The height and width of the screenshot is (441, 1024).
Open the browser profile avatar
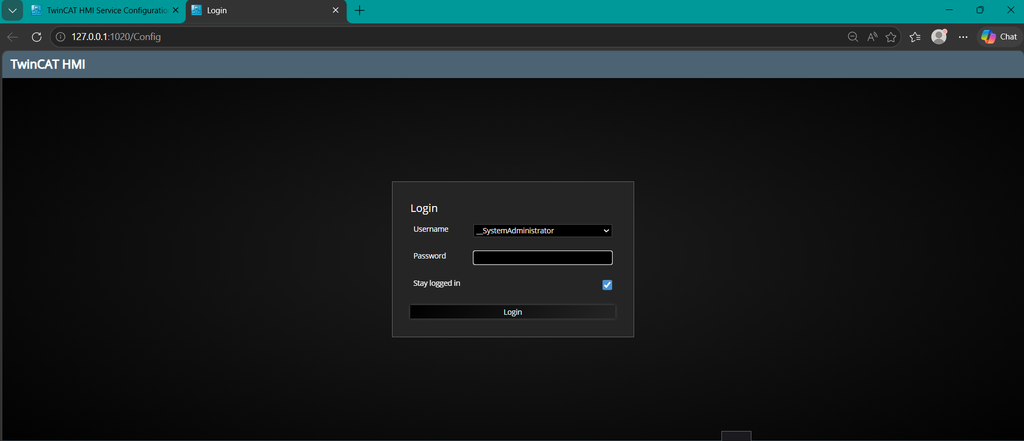click(939, 37)
